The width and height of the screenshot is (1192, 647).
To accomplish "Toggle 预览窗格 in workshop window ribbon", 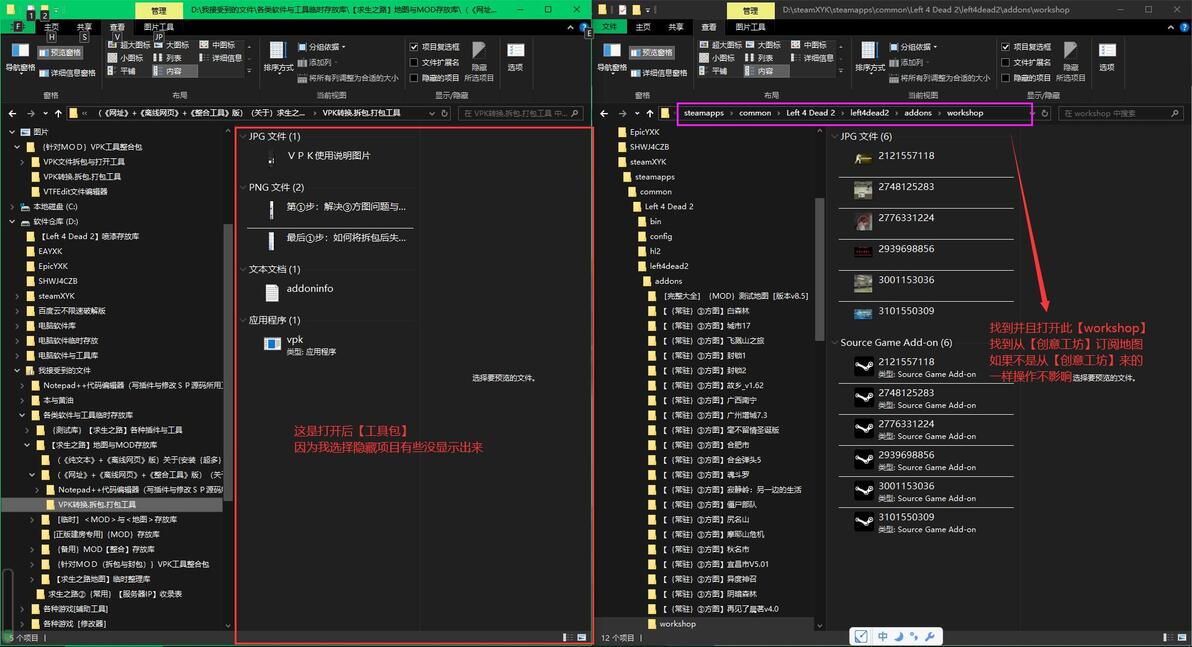I will click(651, 52).
